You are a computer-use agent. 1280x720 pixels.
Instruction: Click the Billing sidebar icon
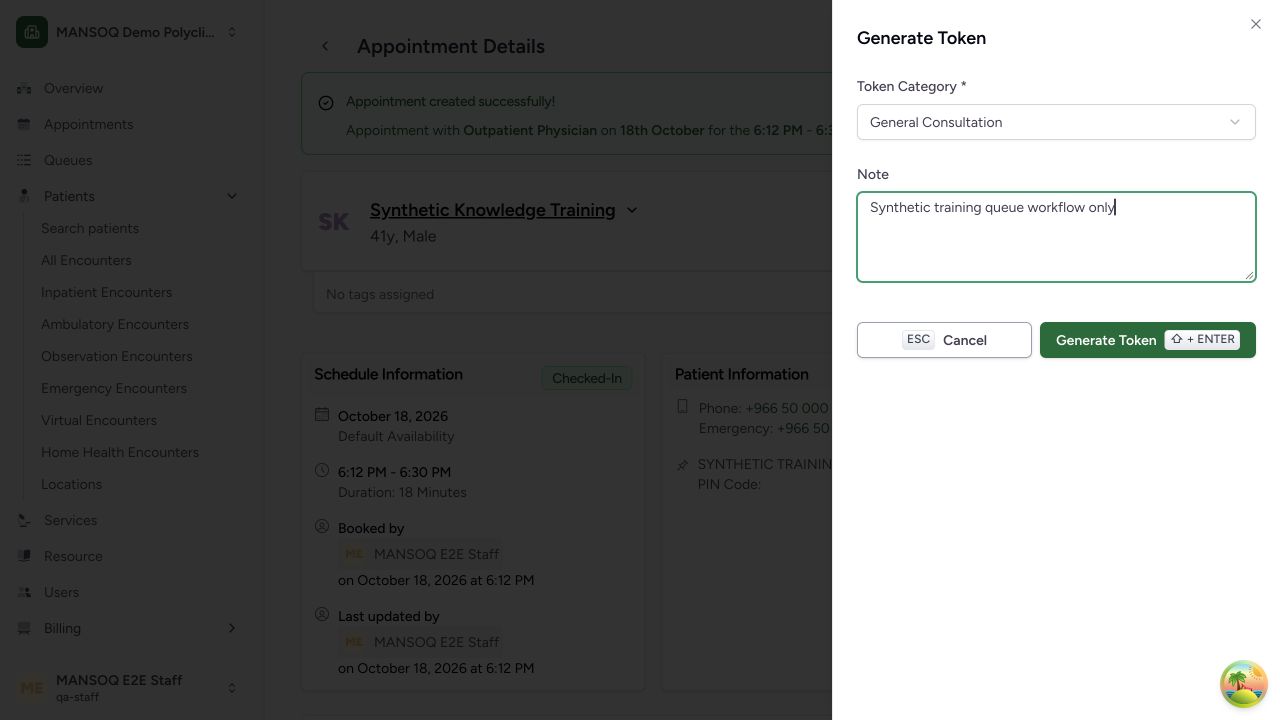coord(24,628)
